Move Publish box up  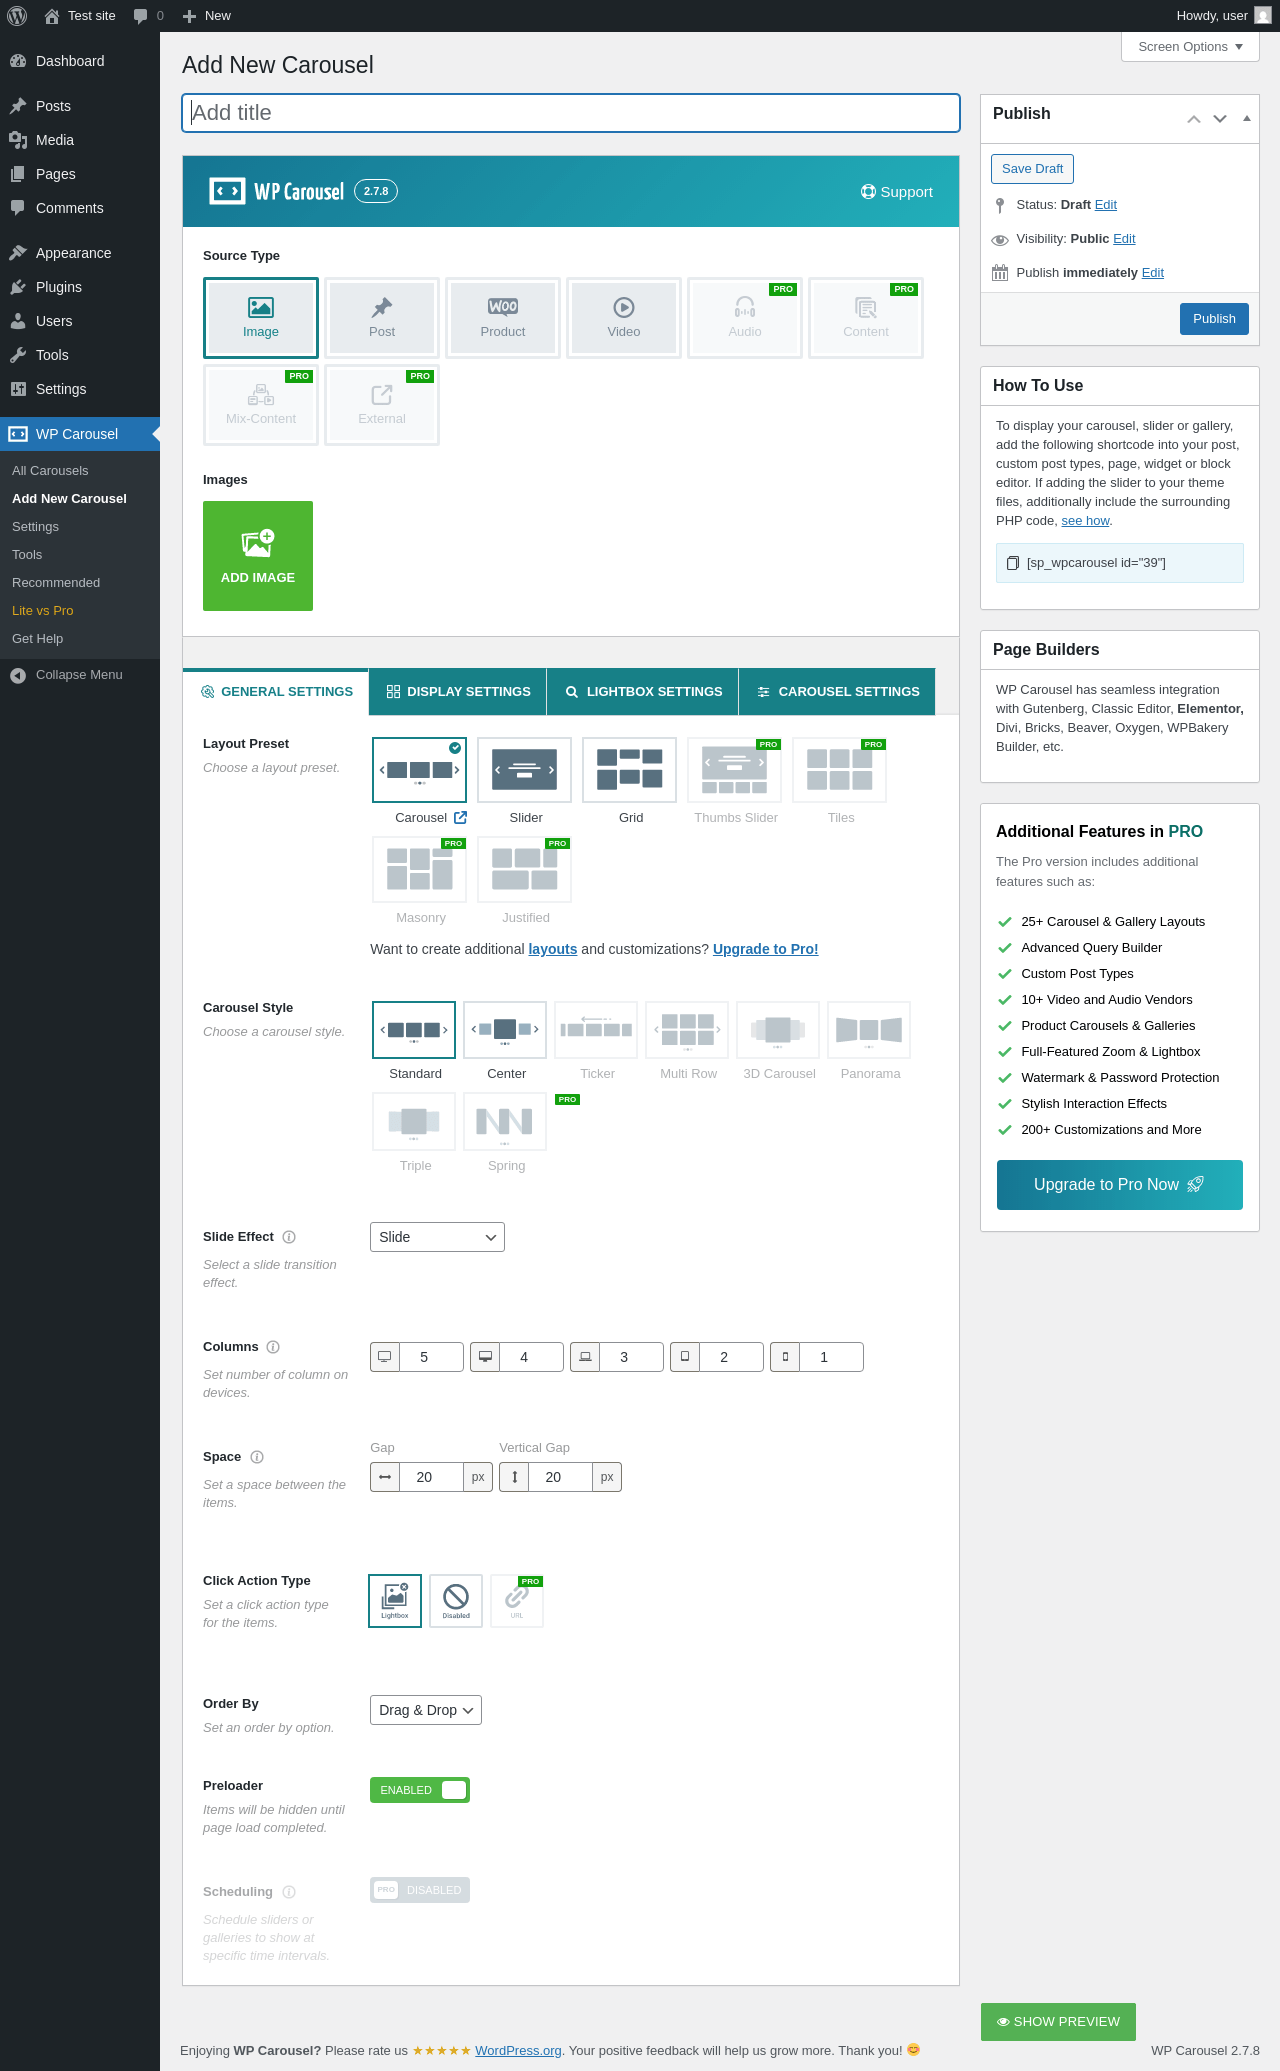coord(1194,119)
